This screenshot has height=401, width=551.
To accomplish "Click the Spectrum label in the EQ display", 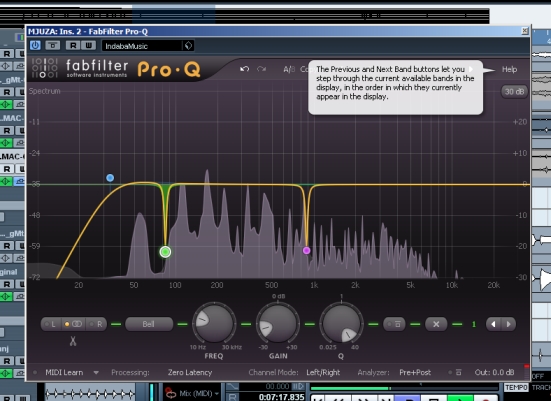I will 45,91.
